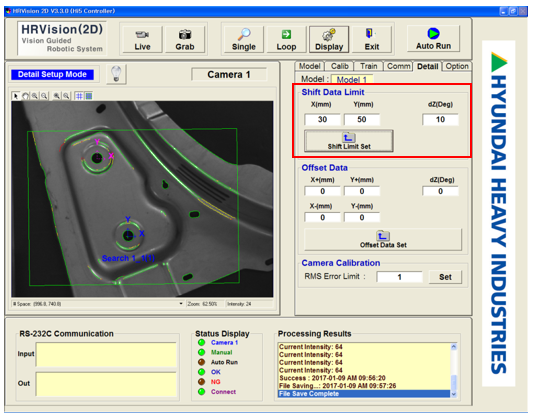Select the Success 09:56:20 result row

(x=364, y=378)
